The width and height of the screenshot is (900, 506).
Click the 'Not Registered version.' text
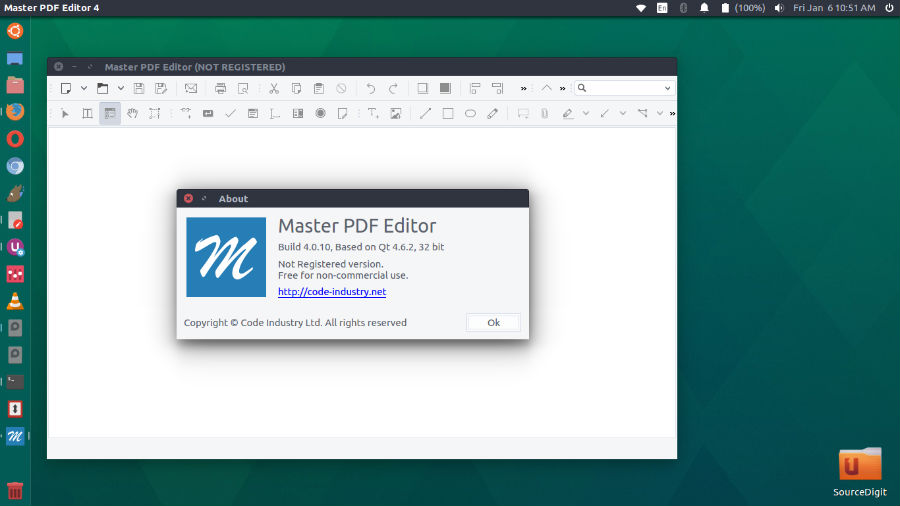pyautogui.click(x=331, y=264)
